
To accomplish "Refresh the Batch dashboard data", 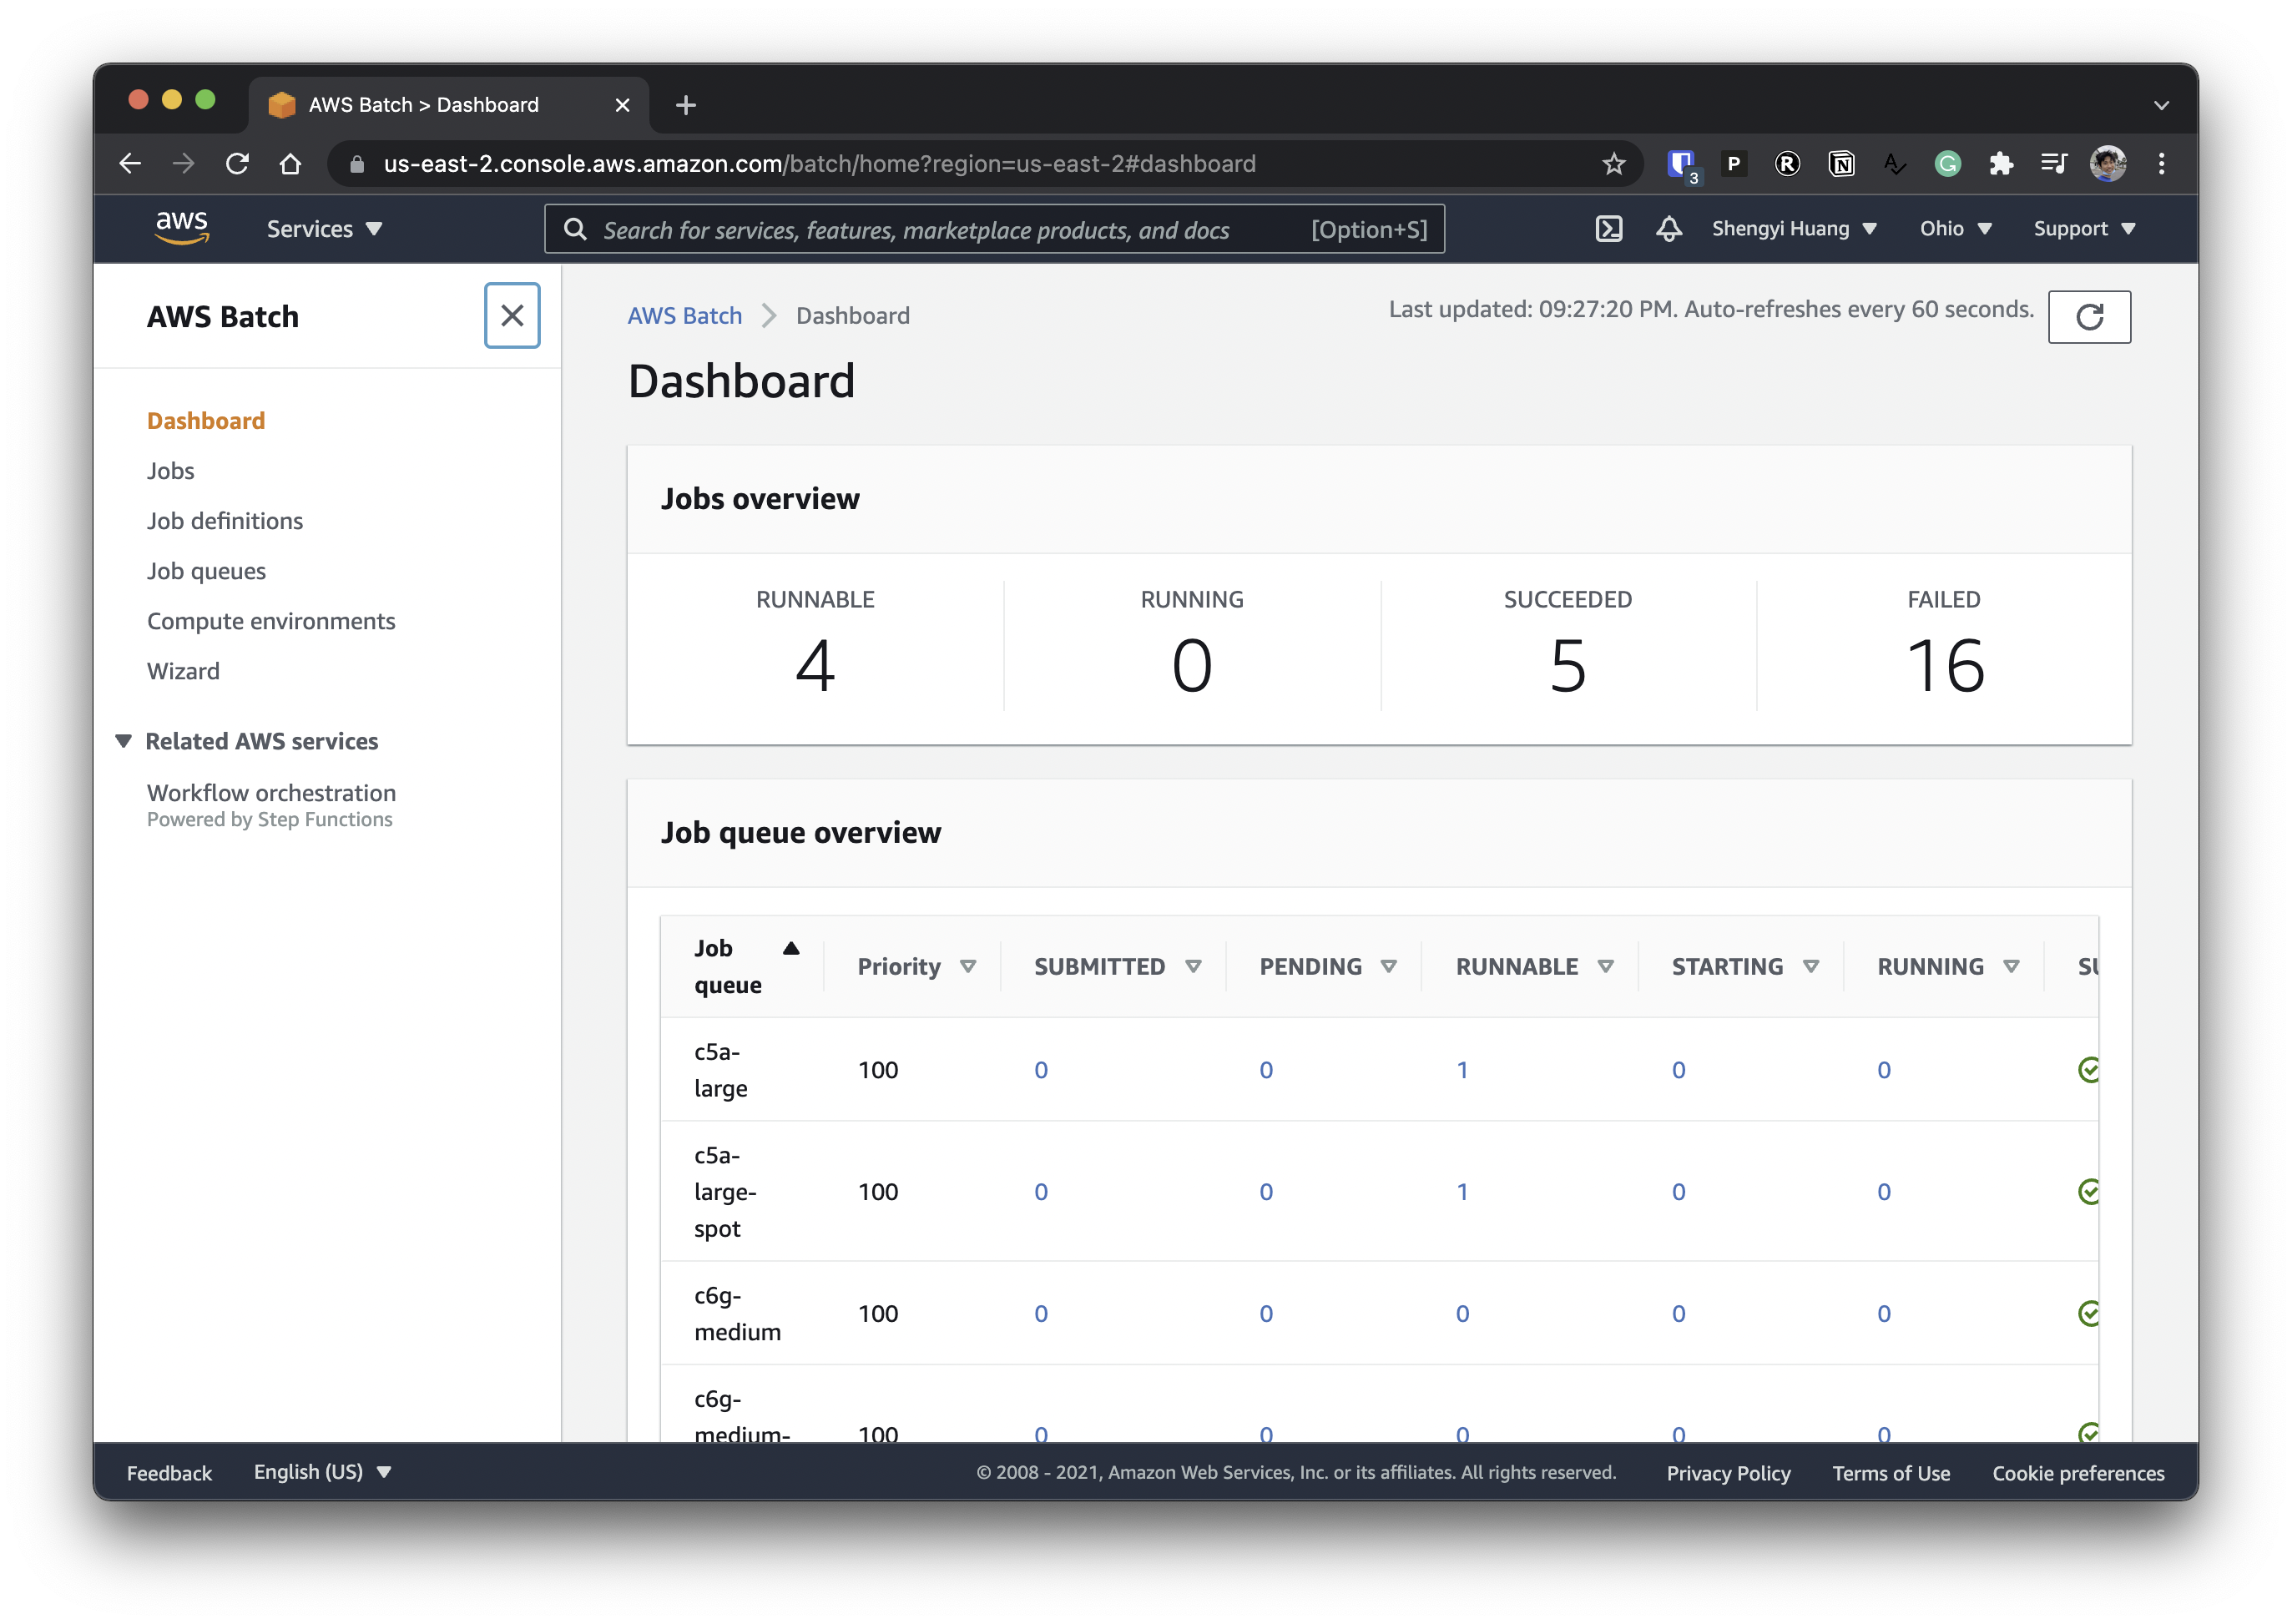I will tap(2088, 317).
